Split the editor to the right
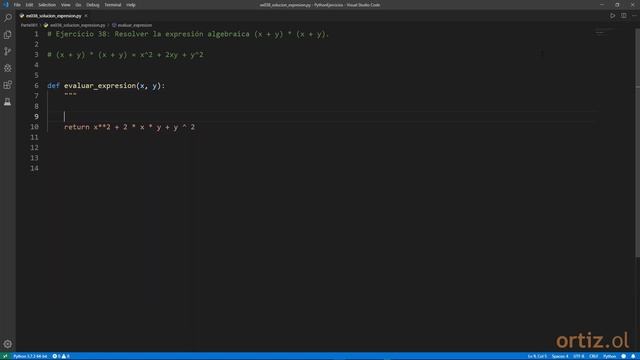Image resolution: width=640 pixels, height=360 pixels. click(624, 16)
